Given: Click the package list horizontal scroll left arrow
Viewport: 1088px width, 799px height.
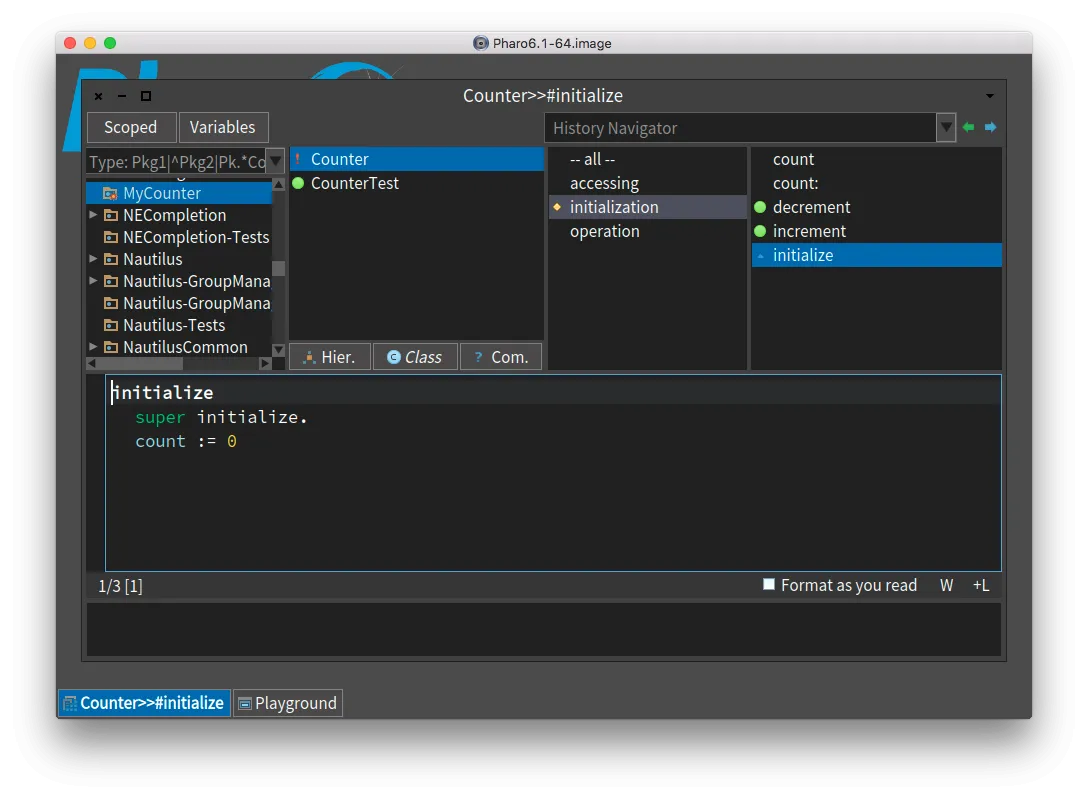Looking at the screenshot, I should click(92, 363).
